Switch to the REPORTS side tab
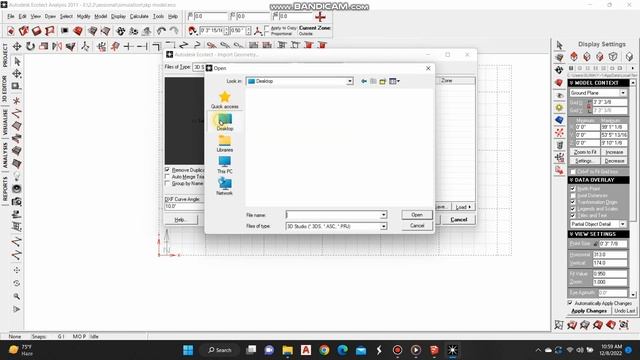The width and height of the screenshot is (640, 360). [x=4, y=189]
